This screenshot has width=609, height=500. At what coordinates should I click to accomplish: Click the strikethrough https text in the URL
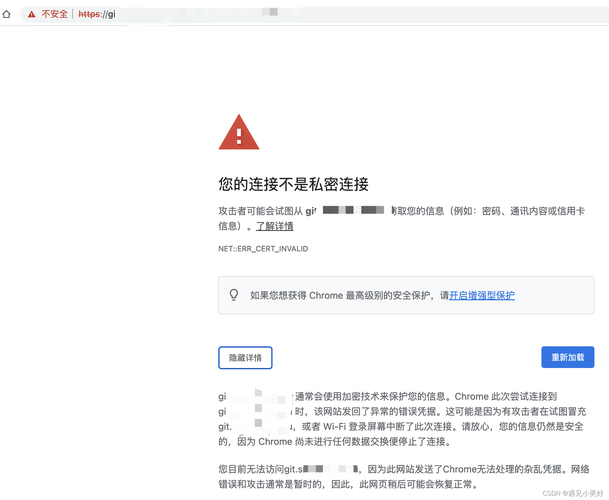90,14
